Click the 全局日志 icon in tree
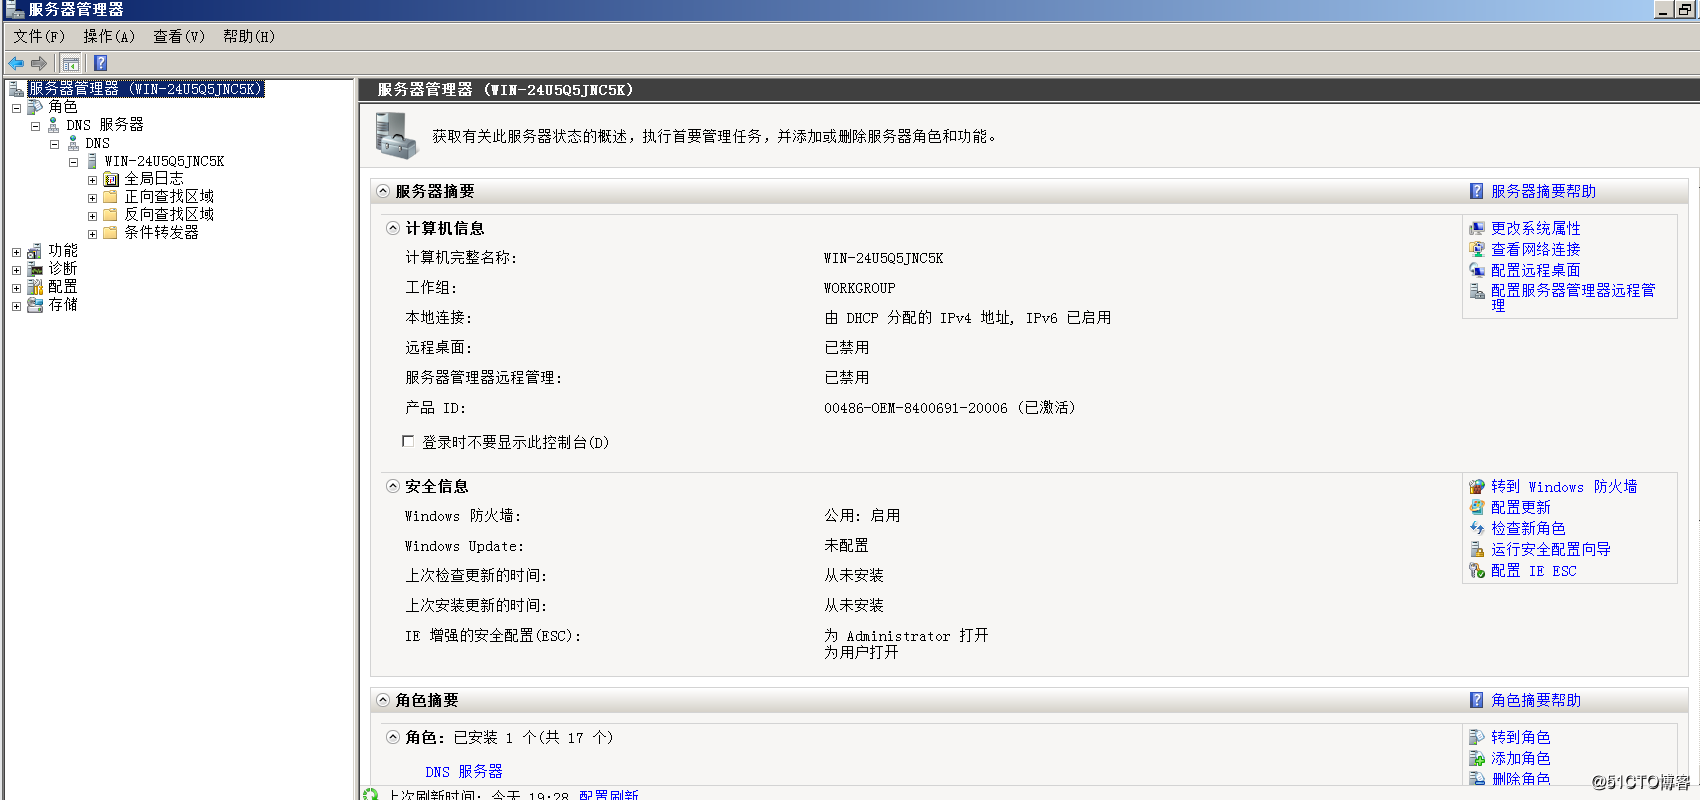This screenshot has height=800, width=1700. click(x=111, y=179)
